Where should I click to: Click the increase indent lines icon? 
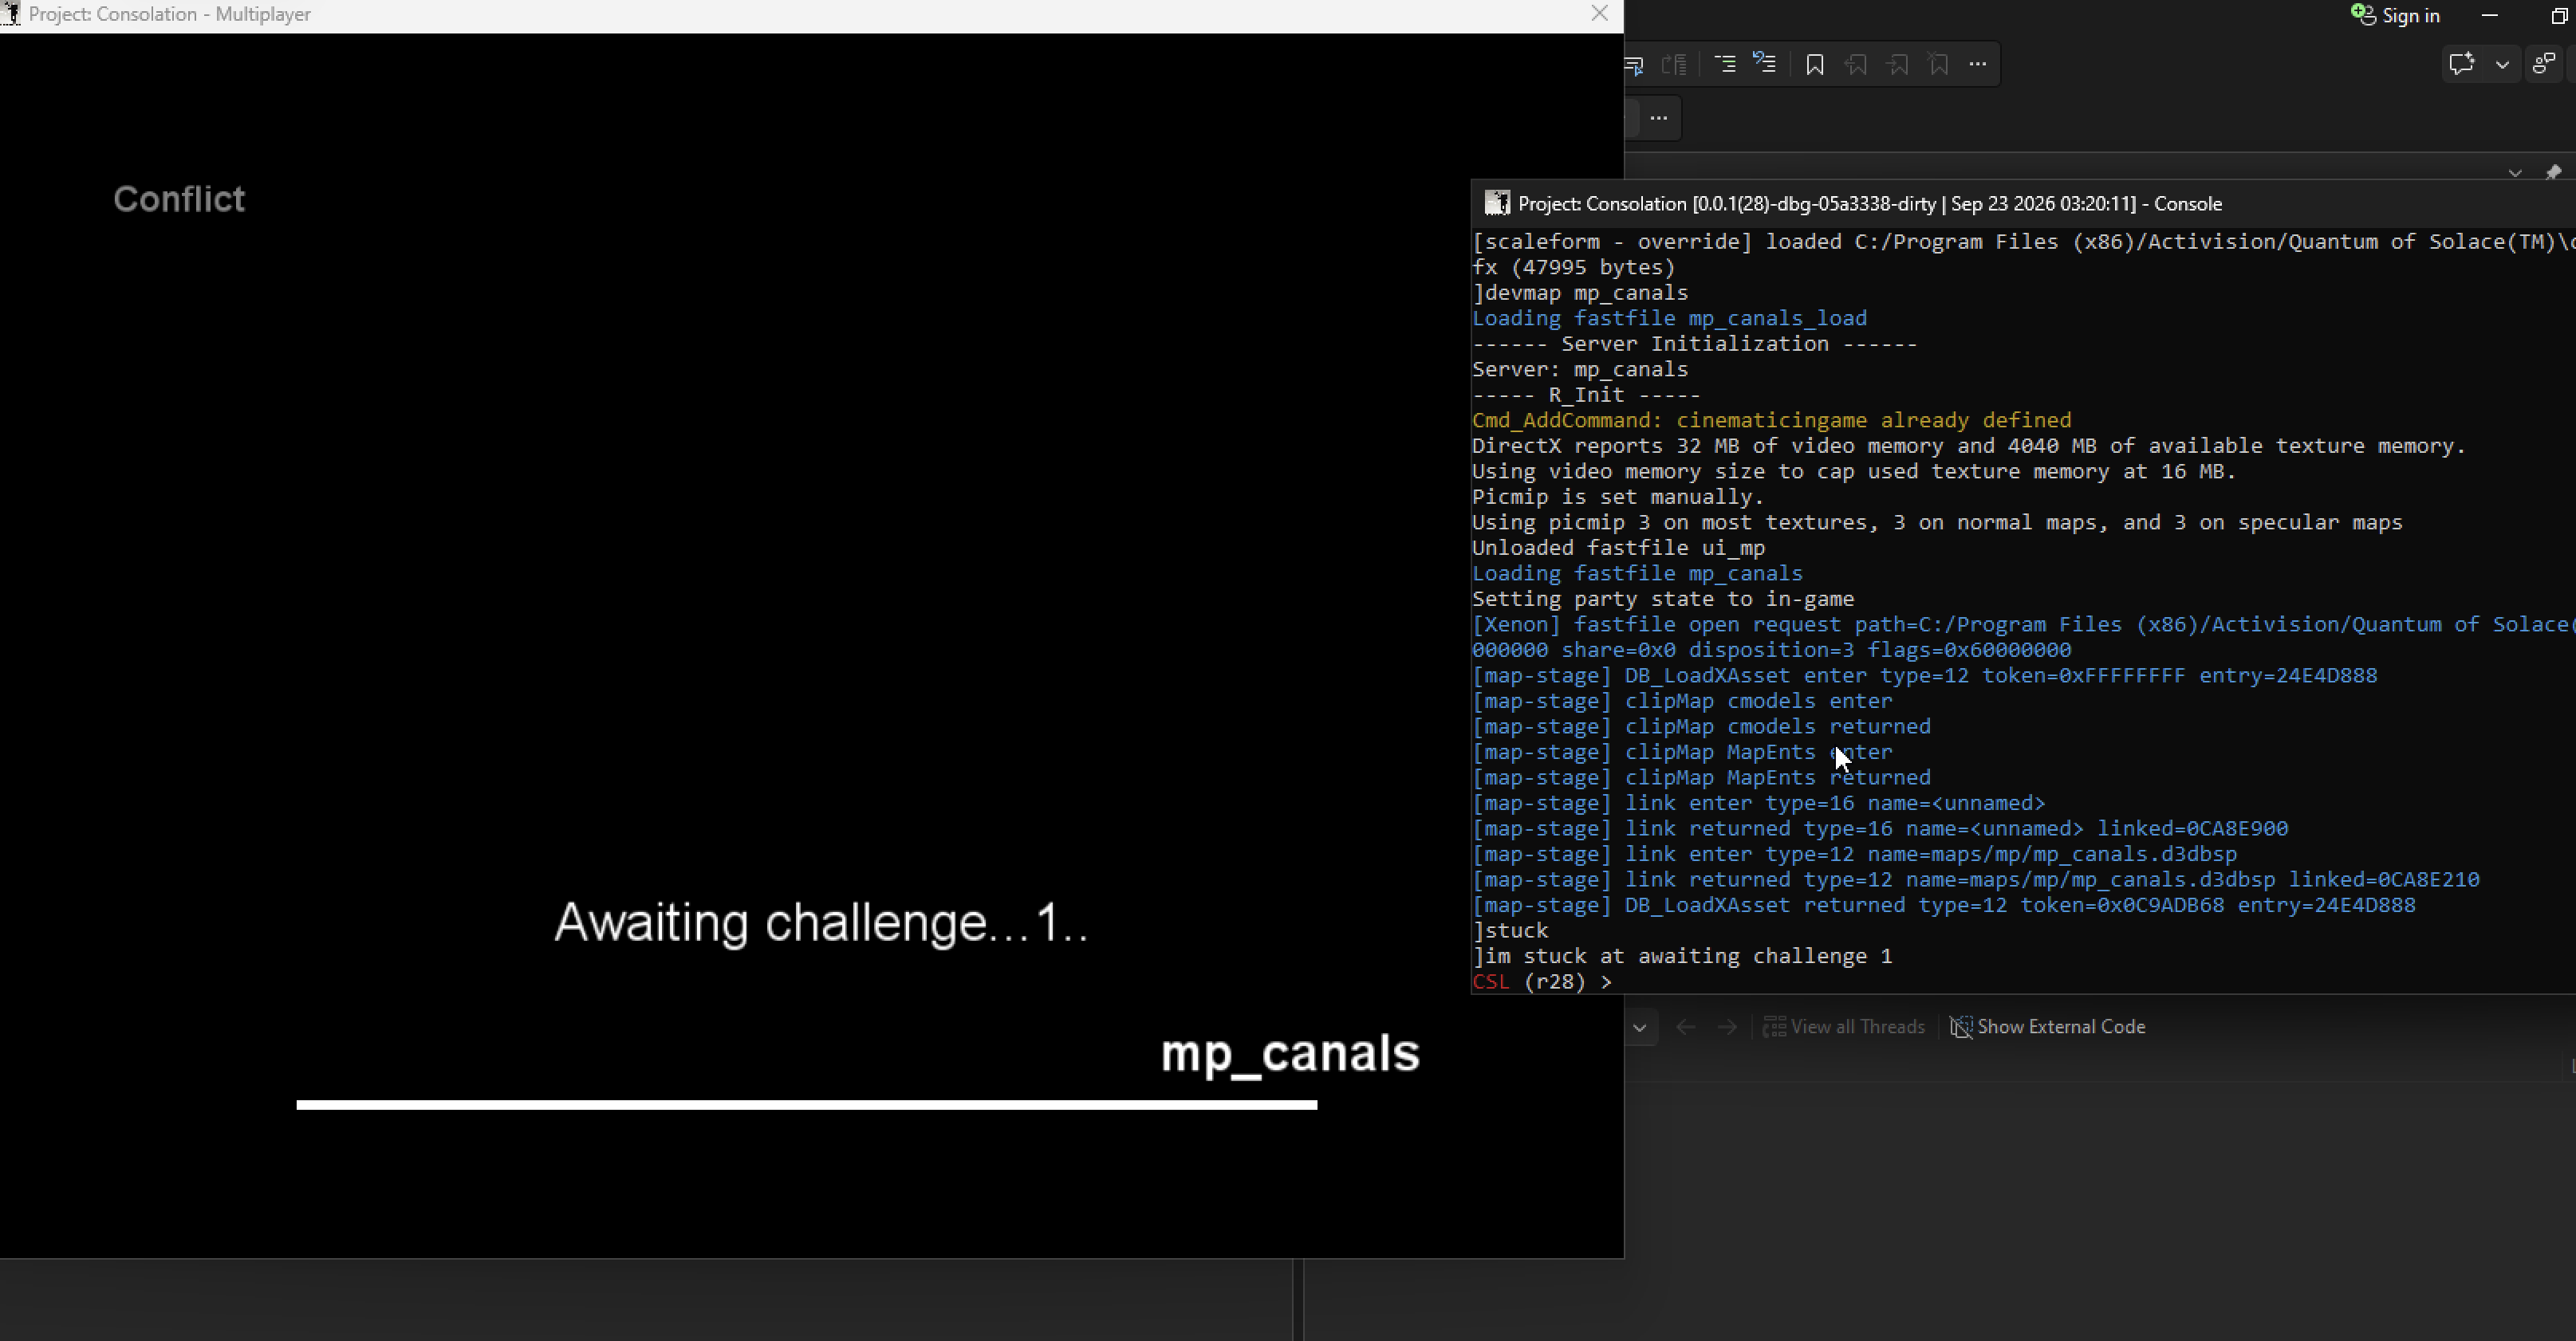click(x=1725, y=64)
